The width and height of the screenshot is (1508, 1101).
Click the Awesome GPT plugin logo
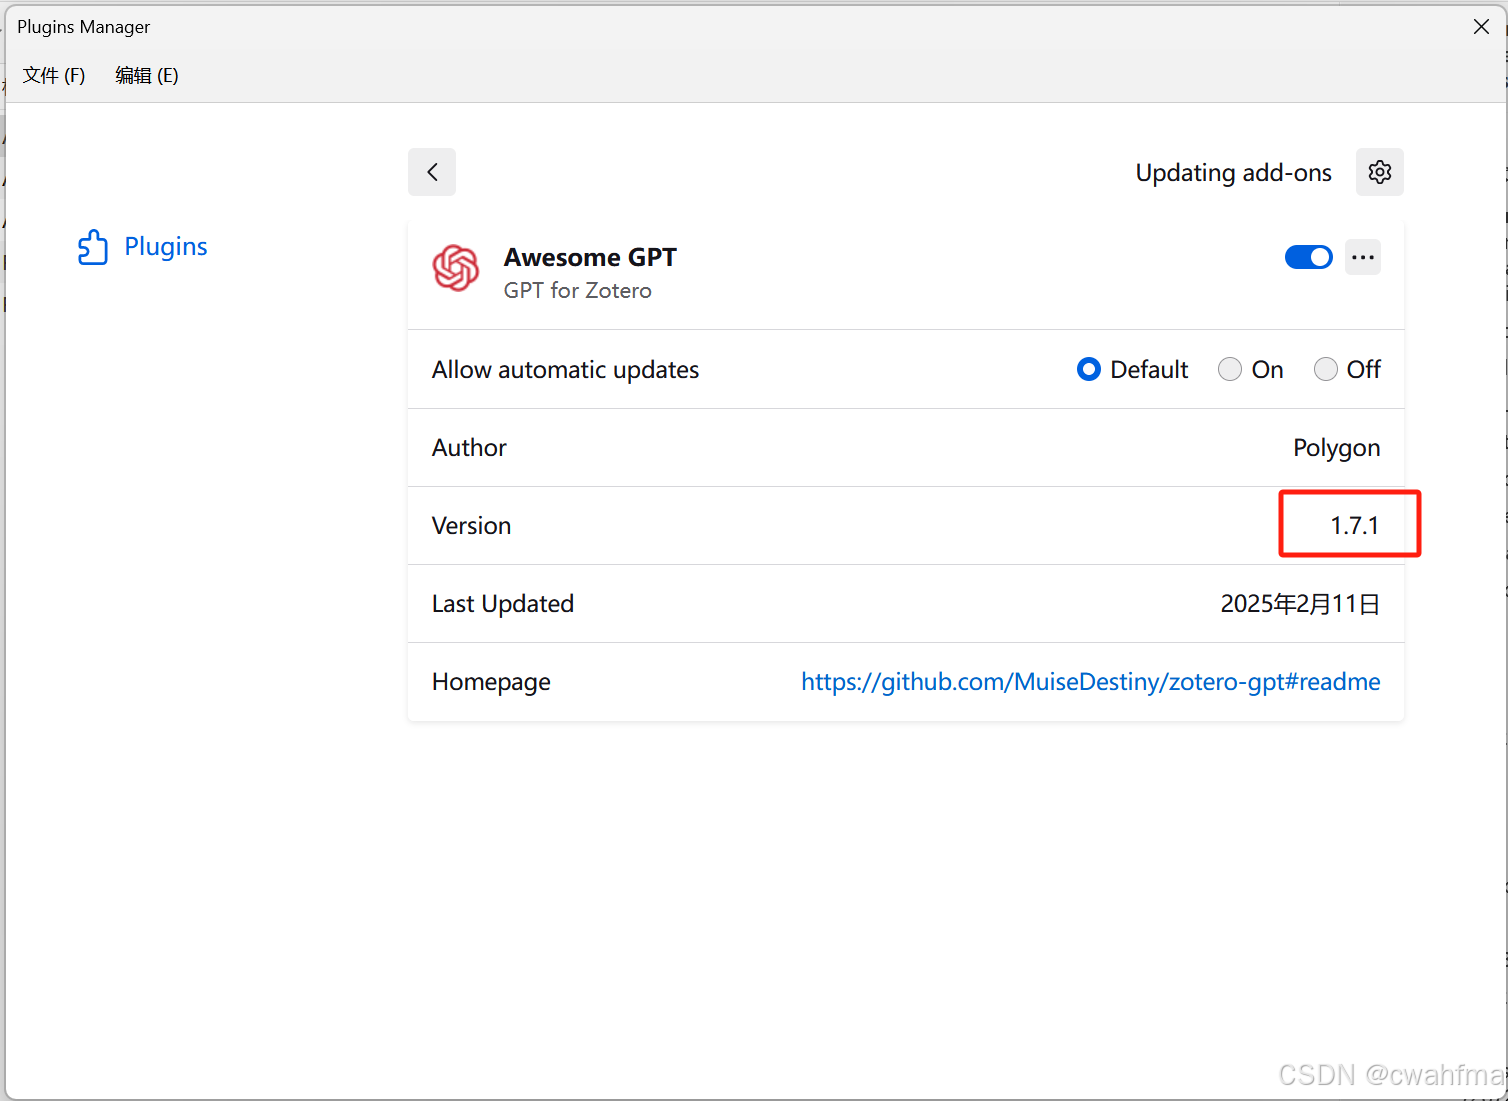coord(456,268)
